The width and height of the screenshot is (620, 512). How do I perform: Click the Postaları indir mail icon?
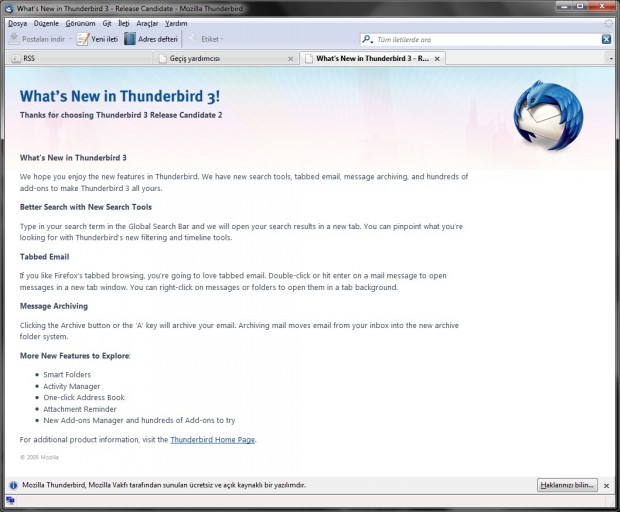(14, 39)
